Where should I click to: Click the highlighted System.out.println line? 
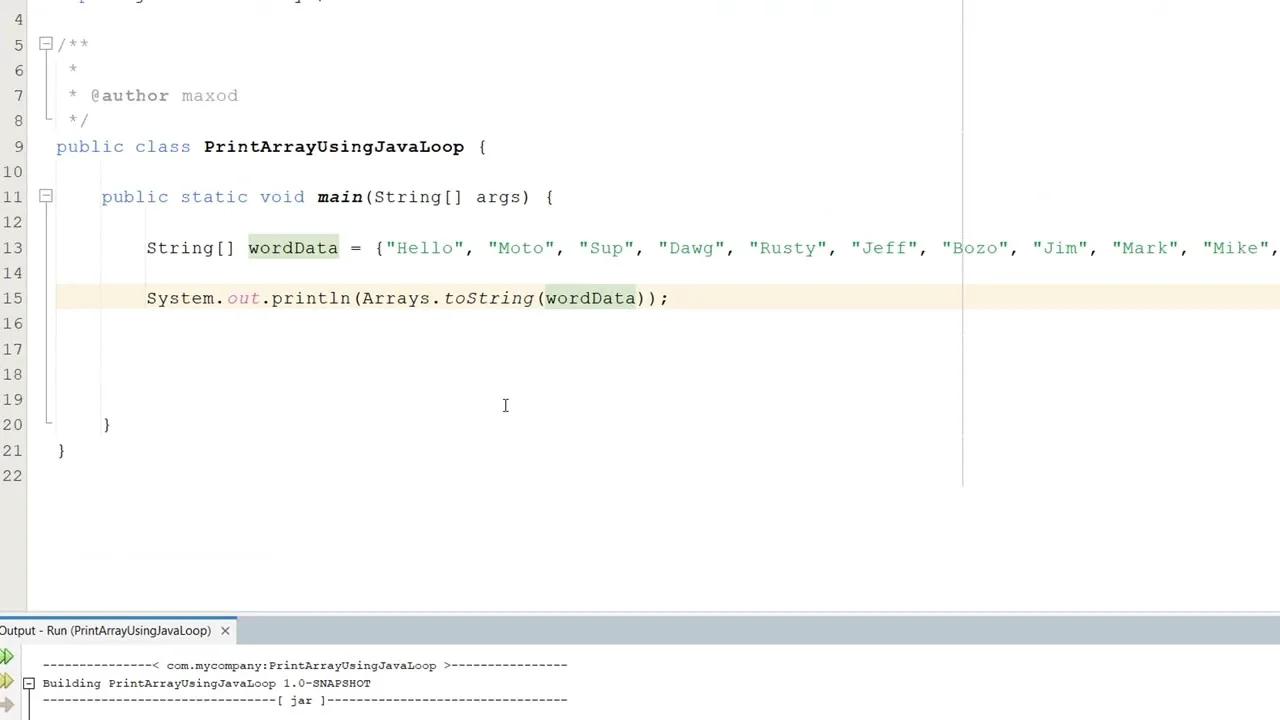400,298
